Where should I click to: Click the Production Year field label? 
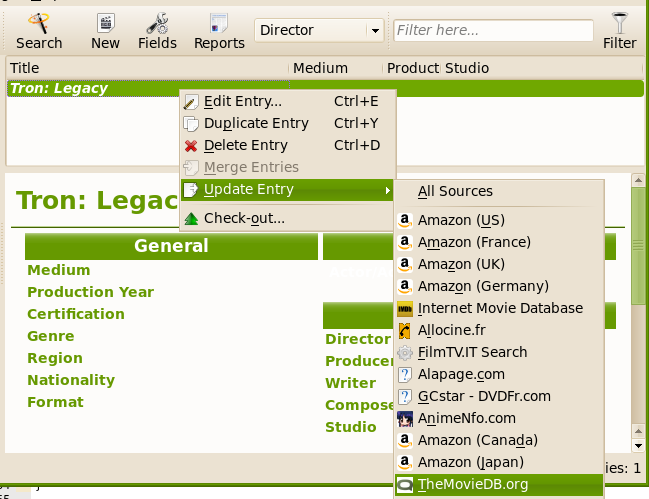point(91,292)
